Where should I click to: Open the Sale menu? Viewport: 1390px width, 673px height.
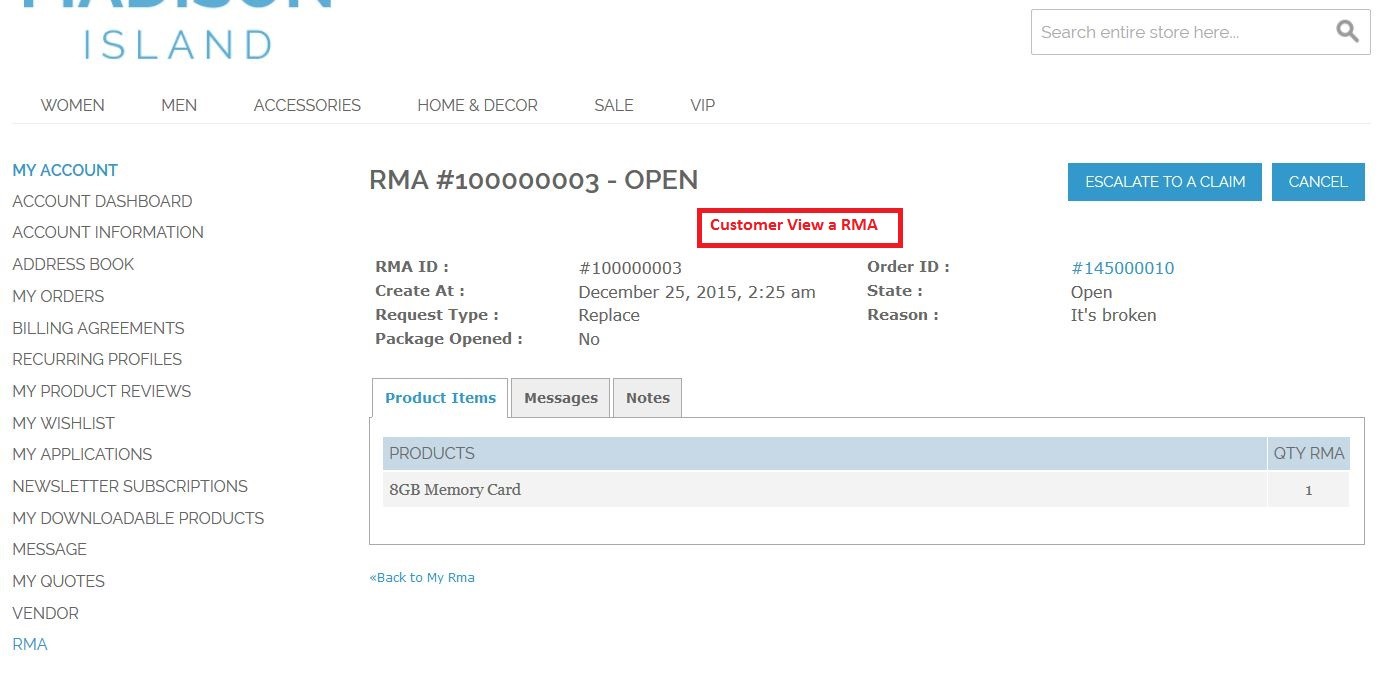(613, 105)
